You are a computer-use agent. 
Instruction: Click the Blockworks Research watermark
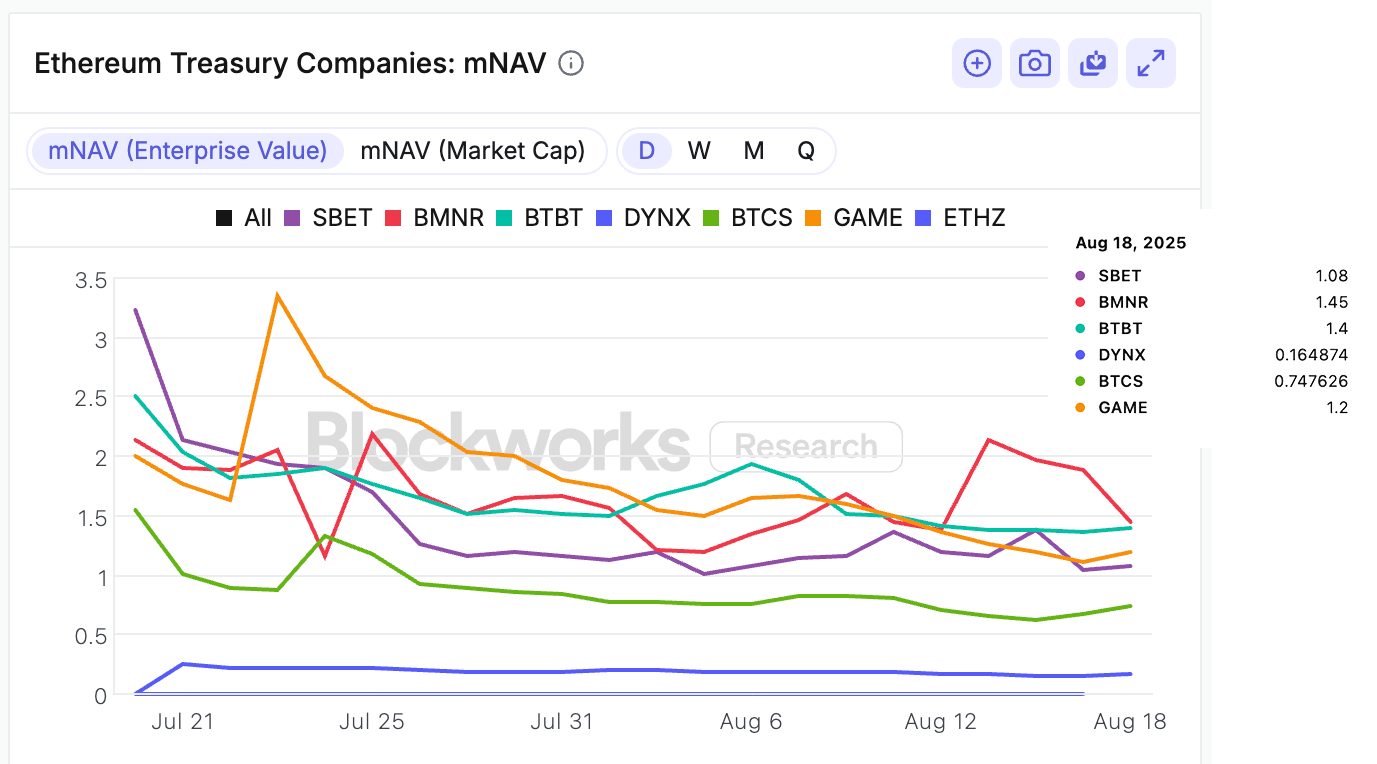click(604, 444)
